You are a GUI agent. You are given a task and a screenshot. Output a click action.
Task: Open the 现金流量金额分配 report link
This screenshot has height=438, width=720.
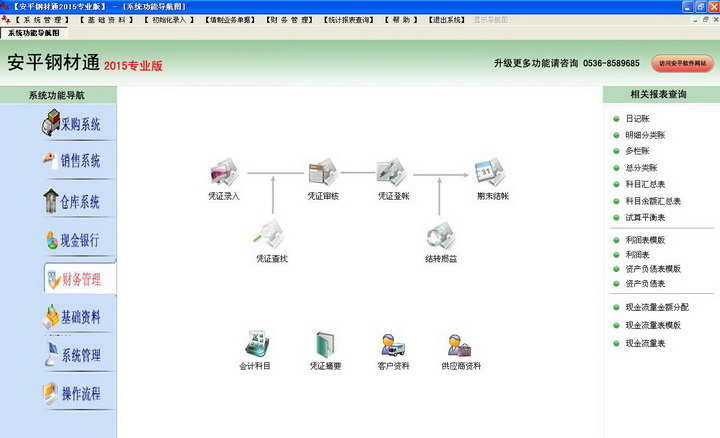point(657,307)
